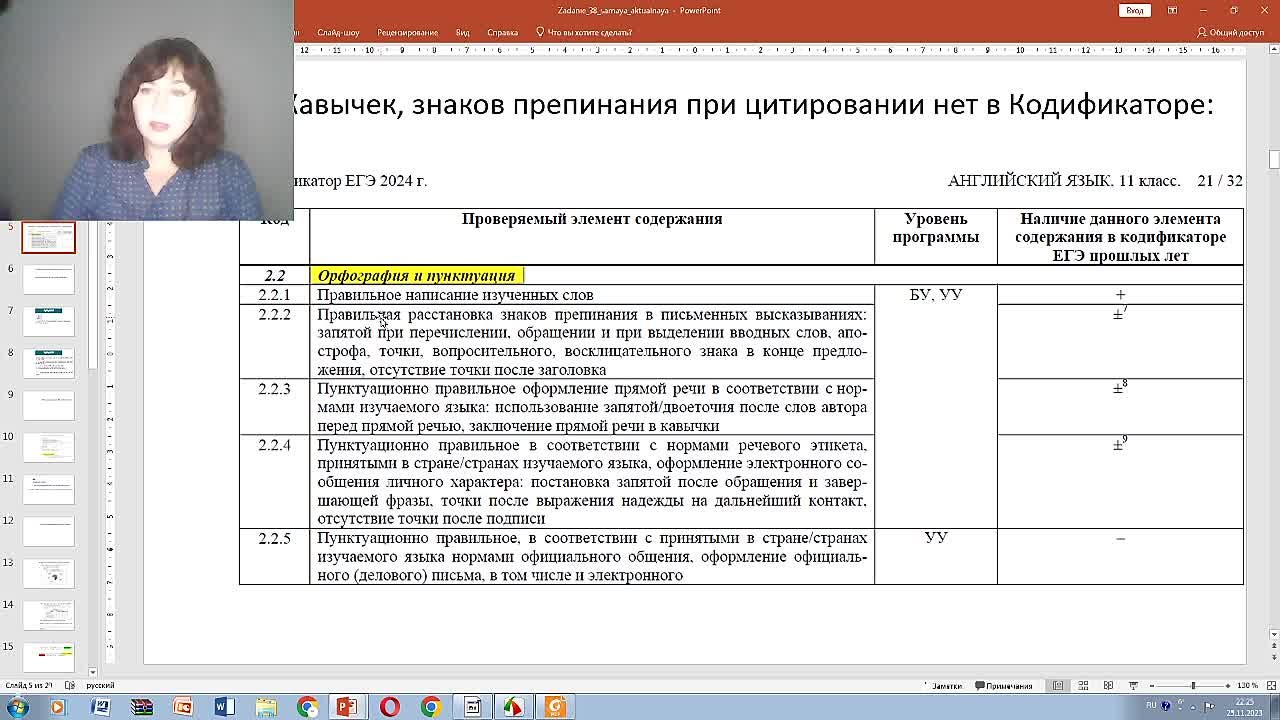
Task: Click the table cell labeled 2.2.1
Action: 274,295
